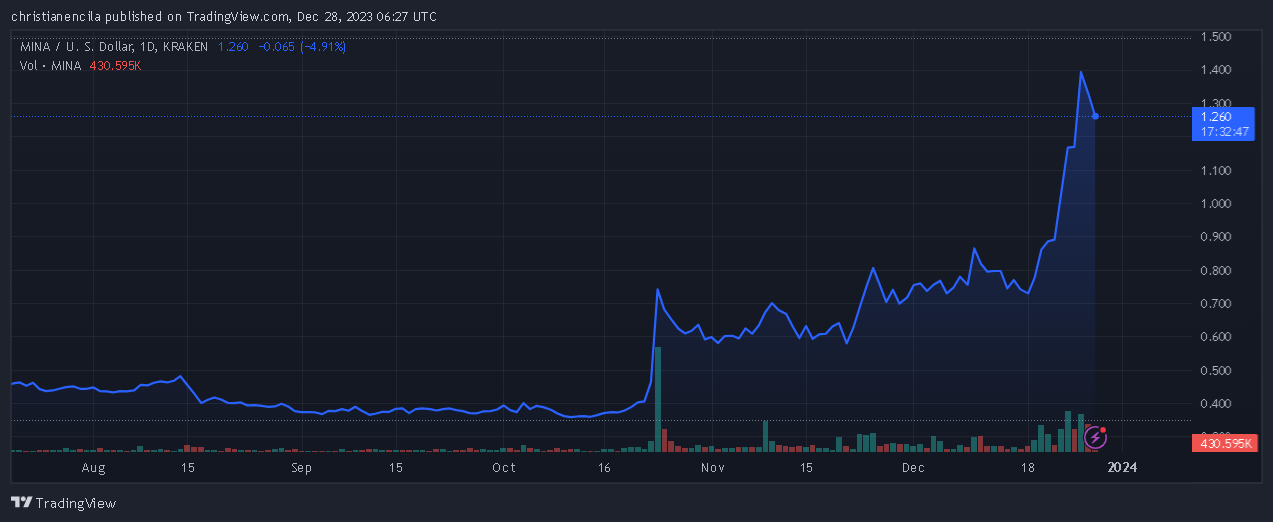Click the 17:32:47 countdown timer label
This screenshot has height=522, width=1273.
tap(1224, 131)
